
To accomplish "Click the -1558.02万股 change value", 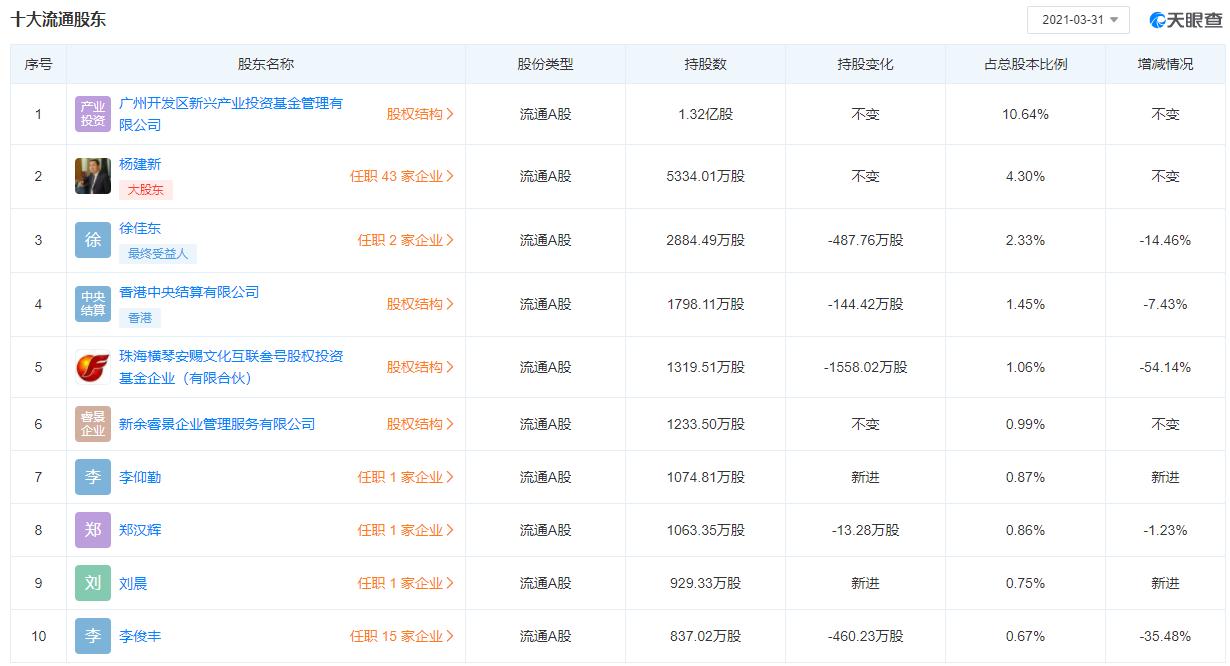I will click(x=866, y=367).
